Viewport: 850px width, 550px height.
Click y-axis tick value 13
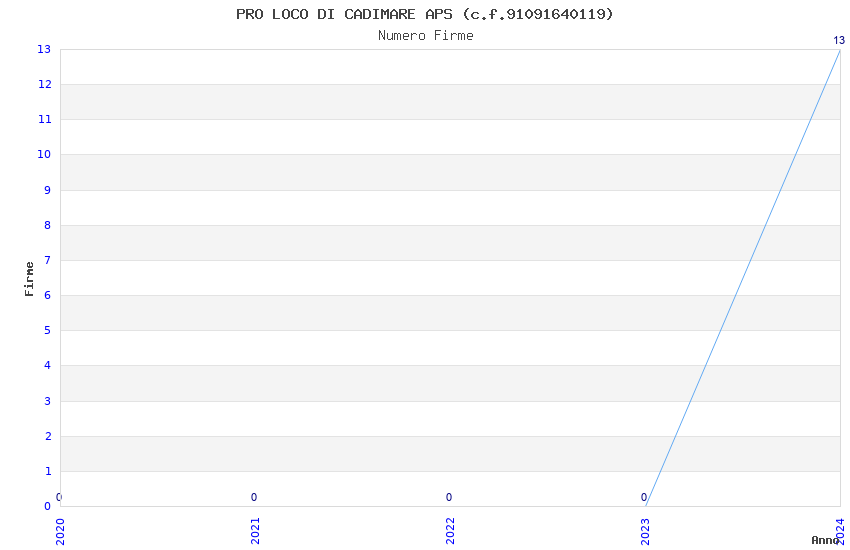(44, 49)
